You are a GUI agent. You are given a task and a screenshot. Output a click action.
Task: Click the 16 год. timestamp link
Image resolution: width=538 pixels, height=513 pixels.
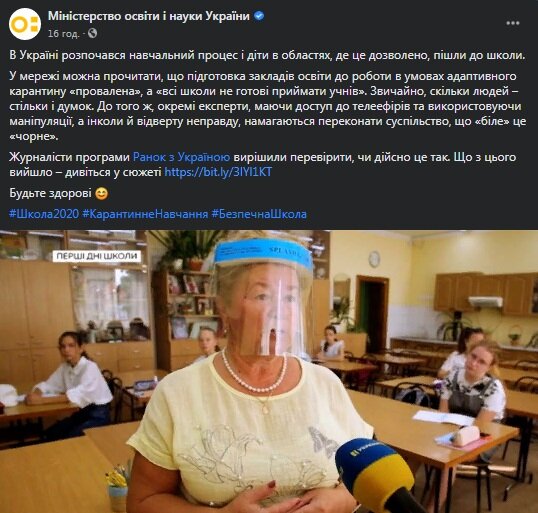[x=63, y=34]
